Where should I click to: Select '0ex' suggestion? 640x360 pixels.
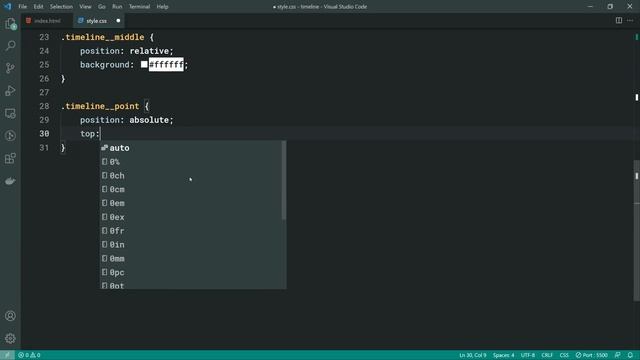[x=191, y=217]
